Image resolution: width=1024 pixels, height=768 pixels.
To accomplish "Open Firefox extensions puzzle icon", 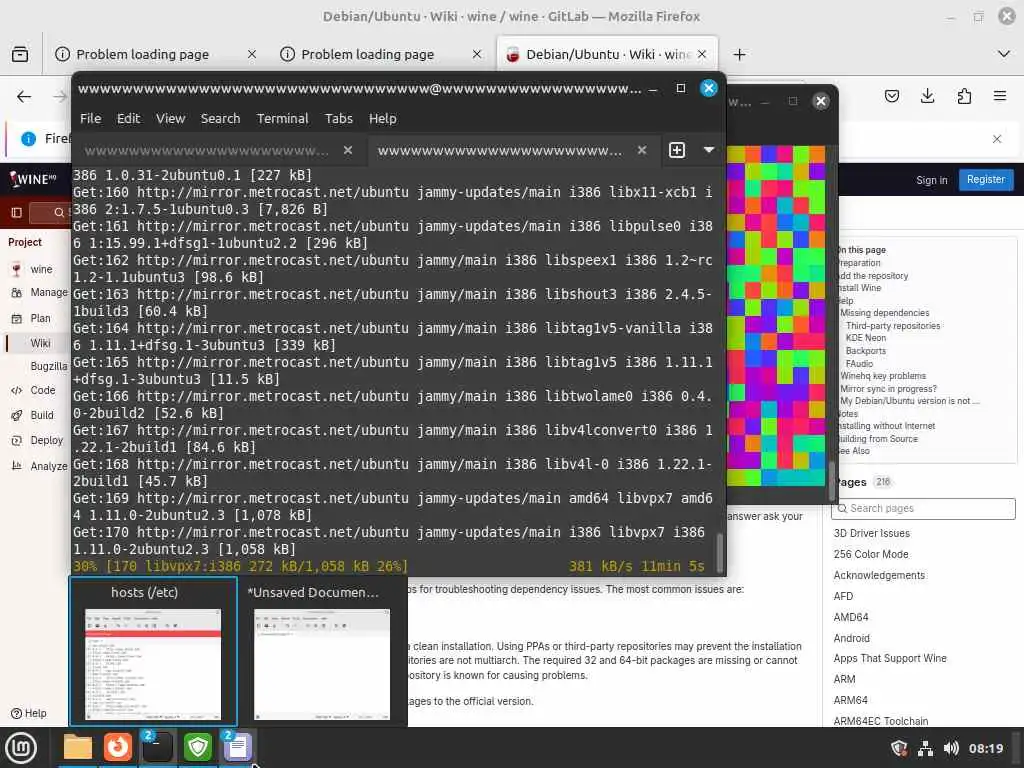I will point(964,97).
